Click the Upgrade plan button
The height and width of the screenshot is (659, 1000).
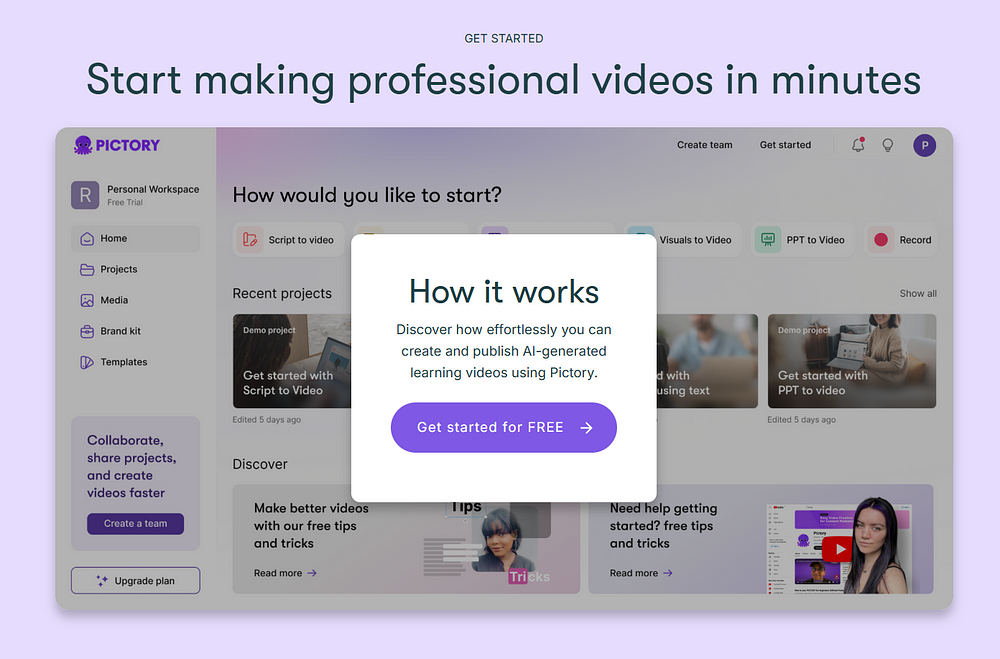135,581
